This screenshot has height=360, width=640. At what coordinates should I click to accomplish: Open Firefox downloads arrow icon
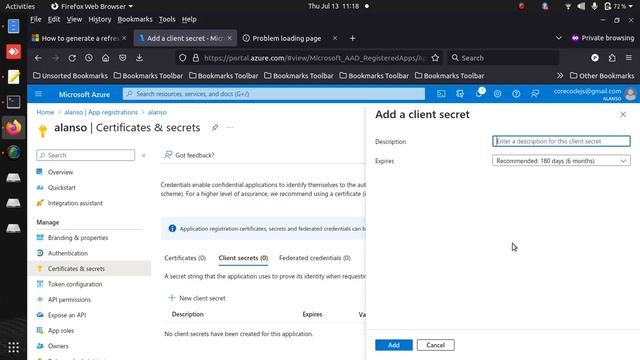pos(139,58)
